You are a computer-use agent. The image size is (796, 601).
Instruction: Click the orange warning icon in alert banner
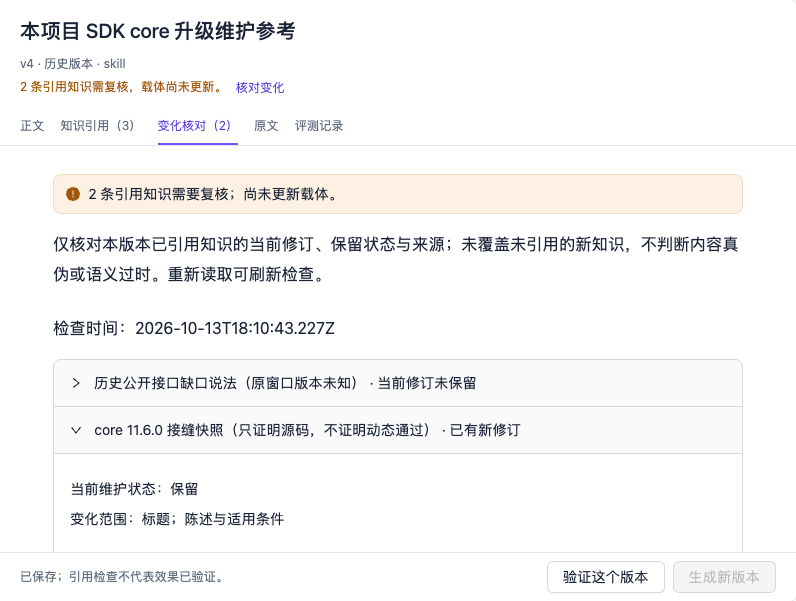tap(73, 194)
